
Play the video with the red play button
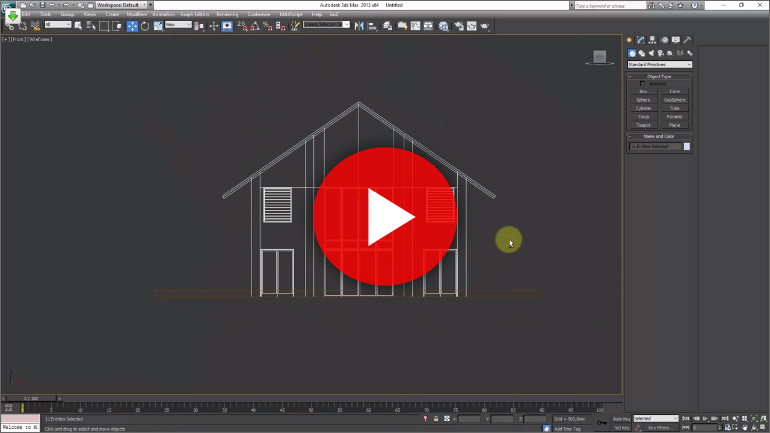pyautogui.click(x=385, y=216)
